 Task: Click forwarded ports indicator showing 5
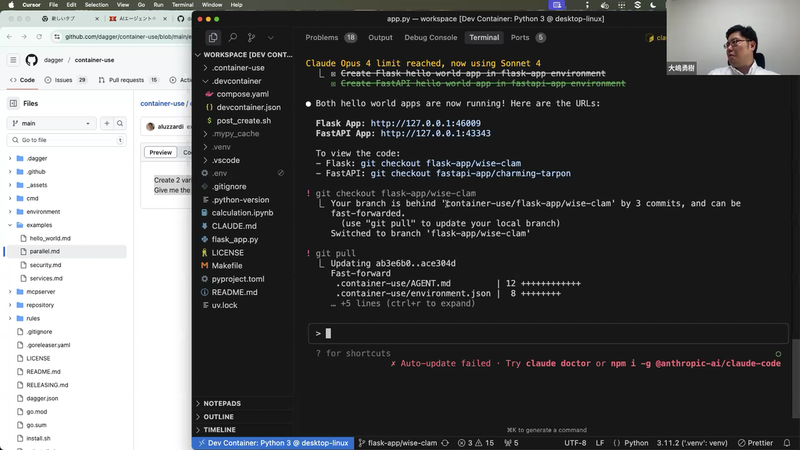tap(511, 443)
